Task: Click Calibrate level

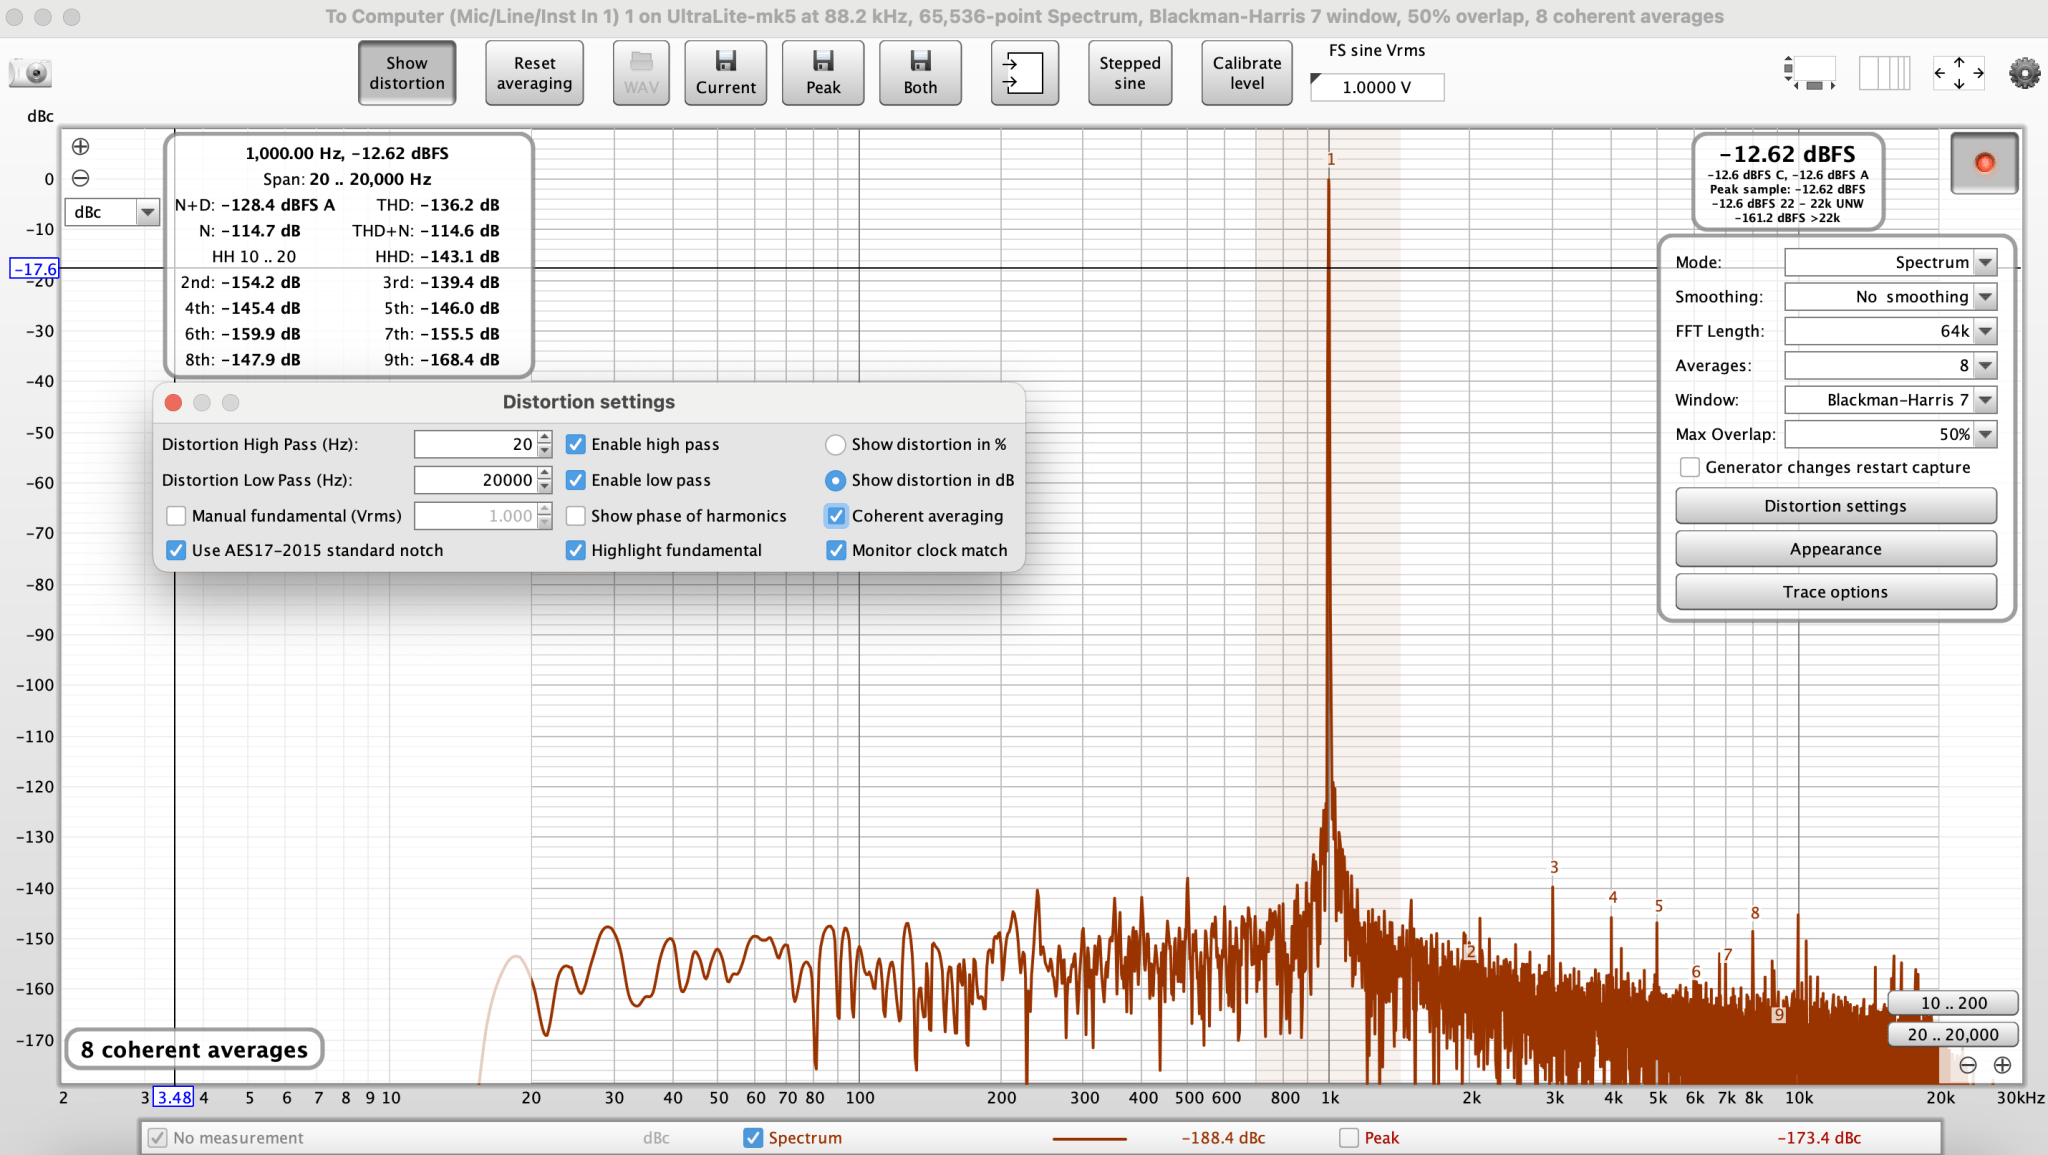Action: pos(1247,73)
